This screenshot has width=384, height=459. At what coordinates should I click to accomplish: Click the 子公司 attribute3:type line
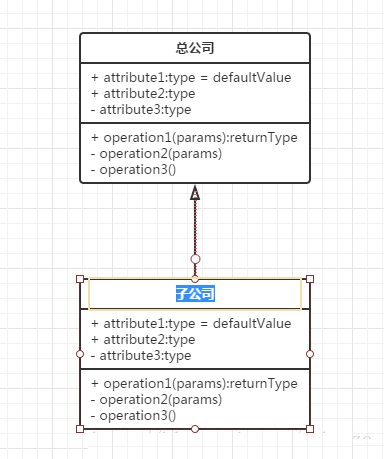pos(141,356)
